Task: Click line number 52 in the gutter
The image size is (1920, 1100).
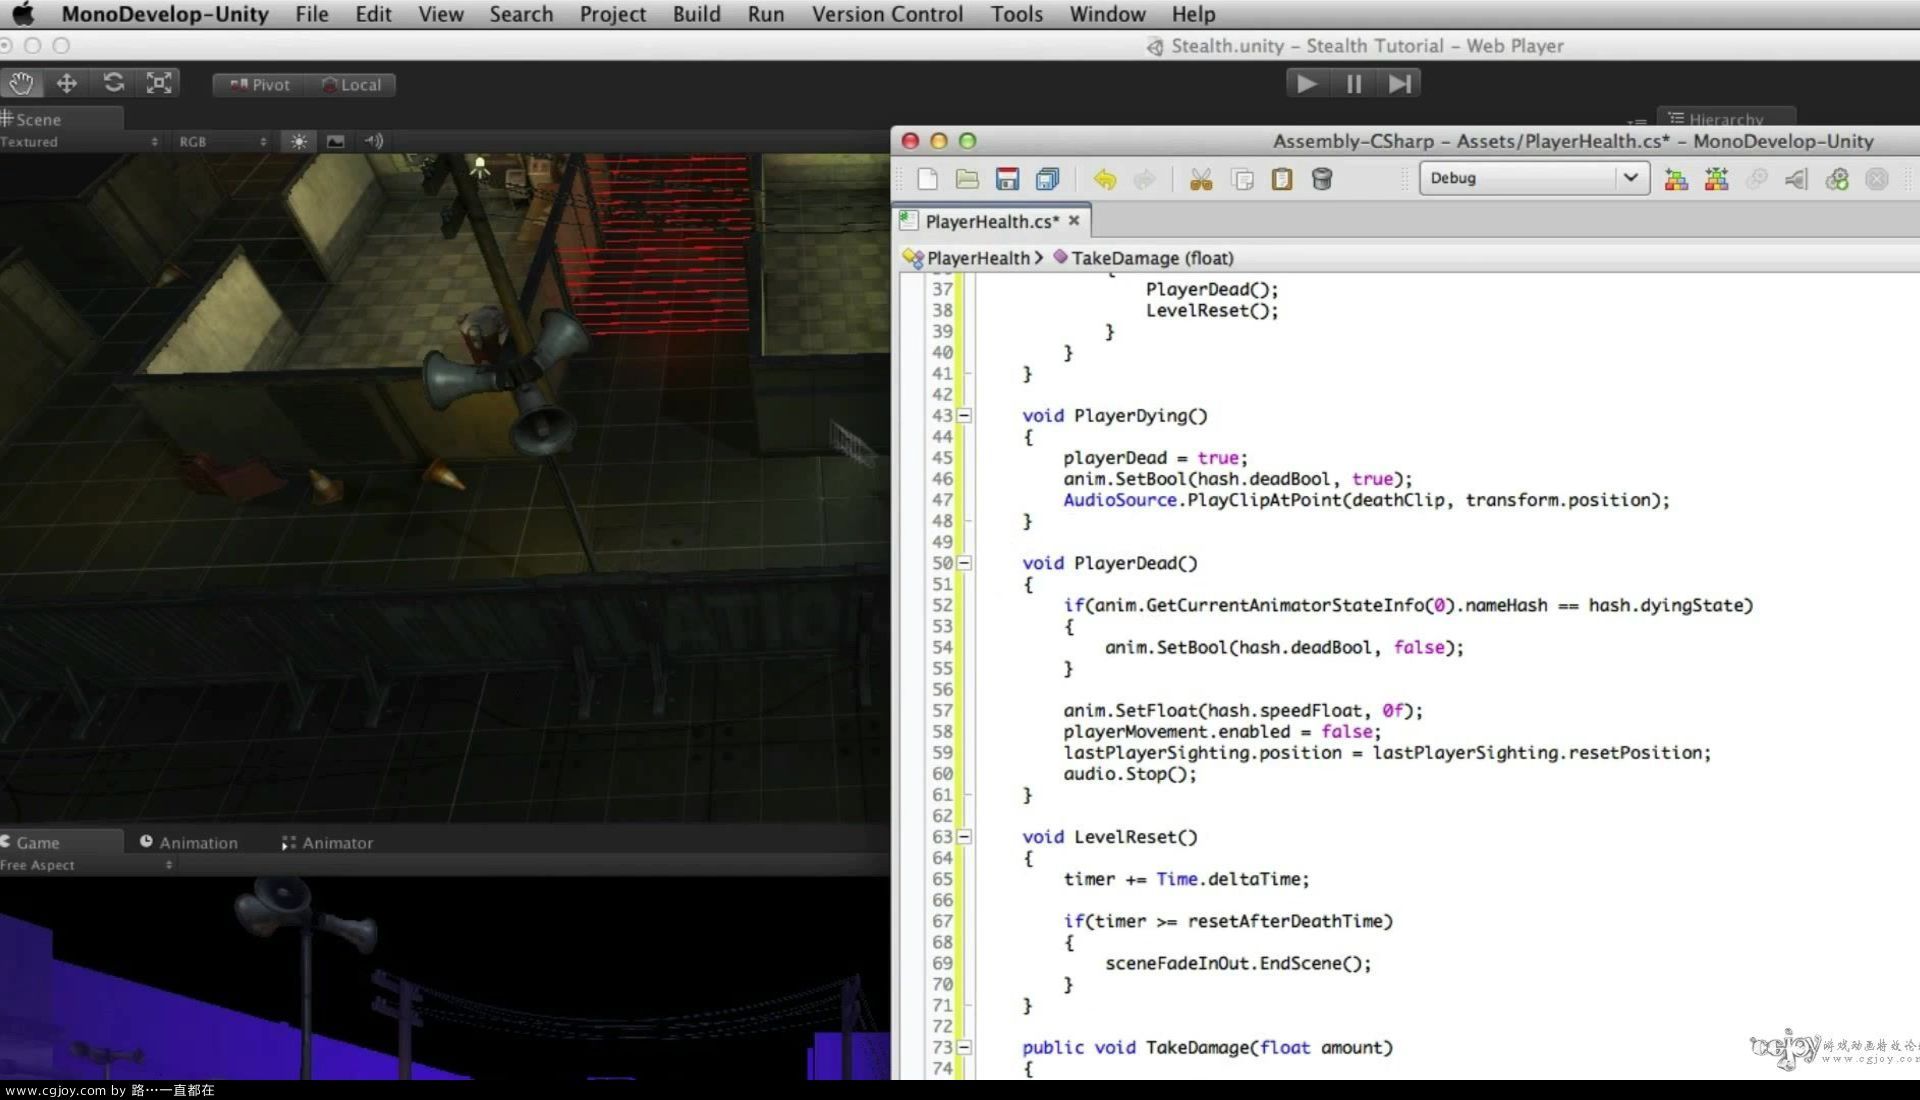Action: (x=942, y=605)
